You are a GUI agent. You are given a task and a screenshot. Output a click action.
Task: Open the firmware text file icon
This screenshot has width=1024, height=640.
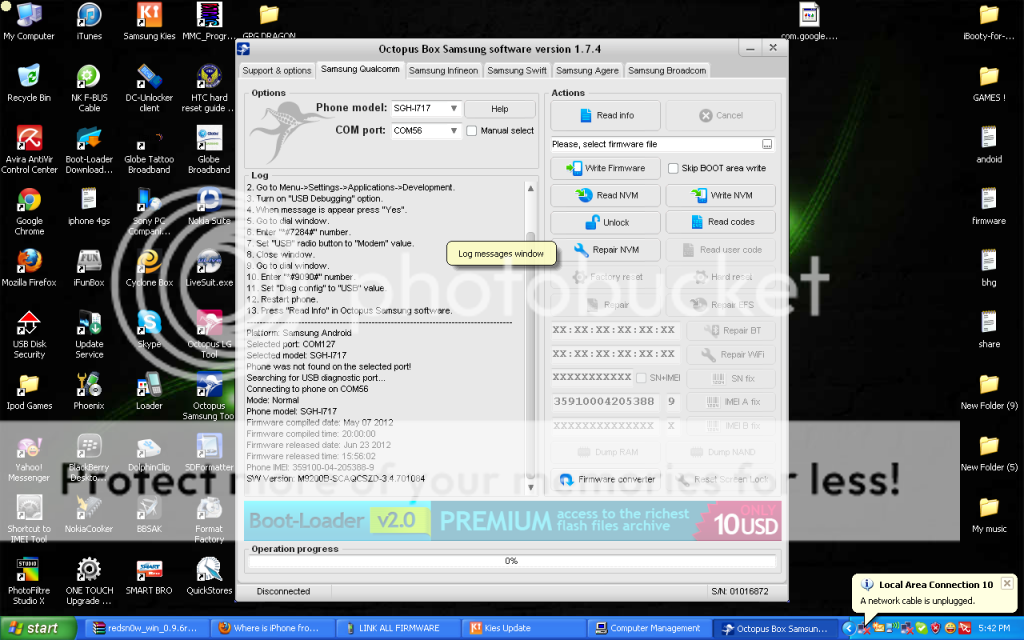tap(989, 207)
